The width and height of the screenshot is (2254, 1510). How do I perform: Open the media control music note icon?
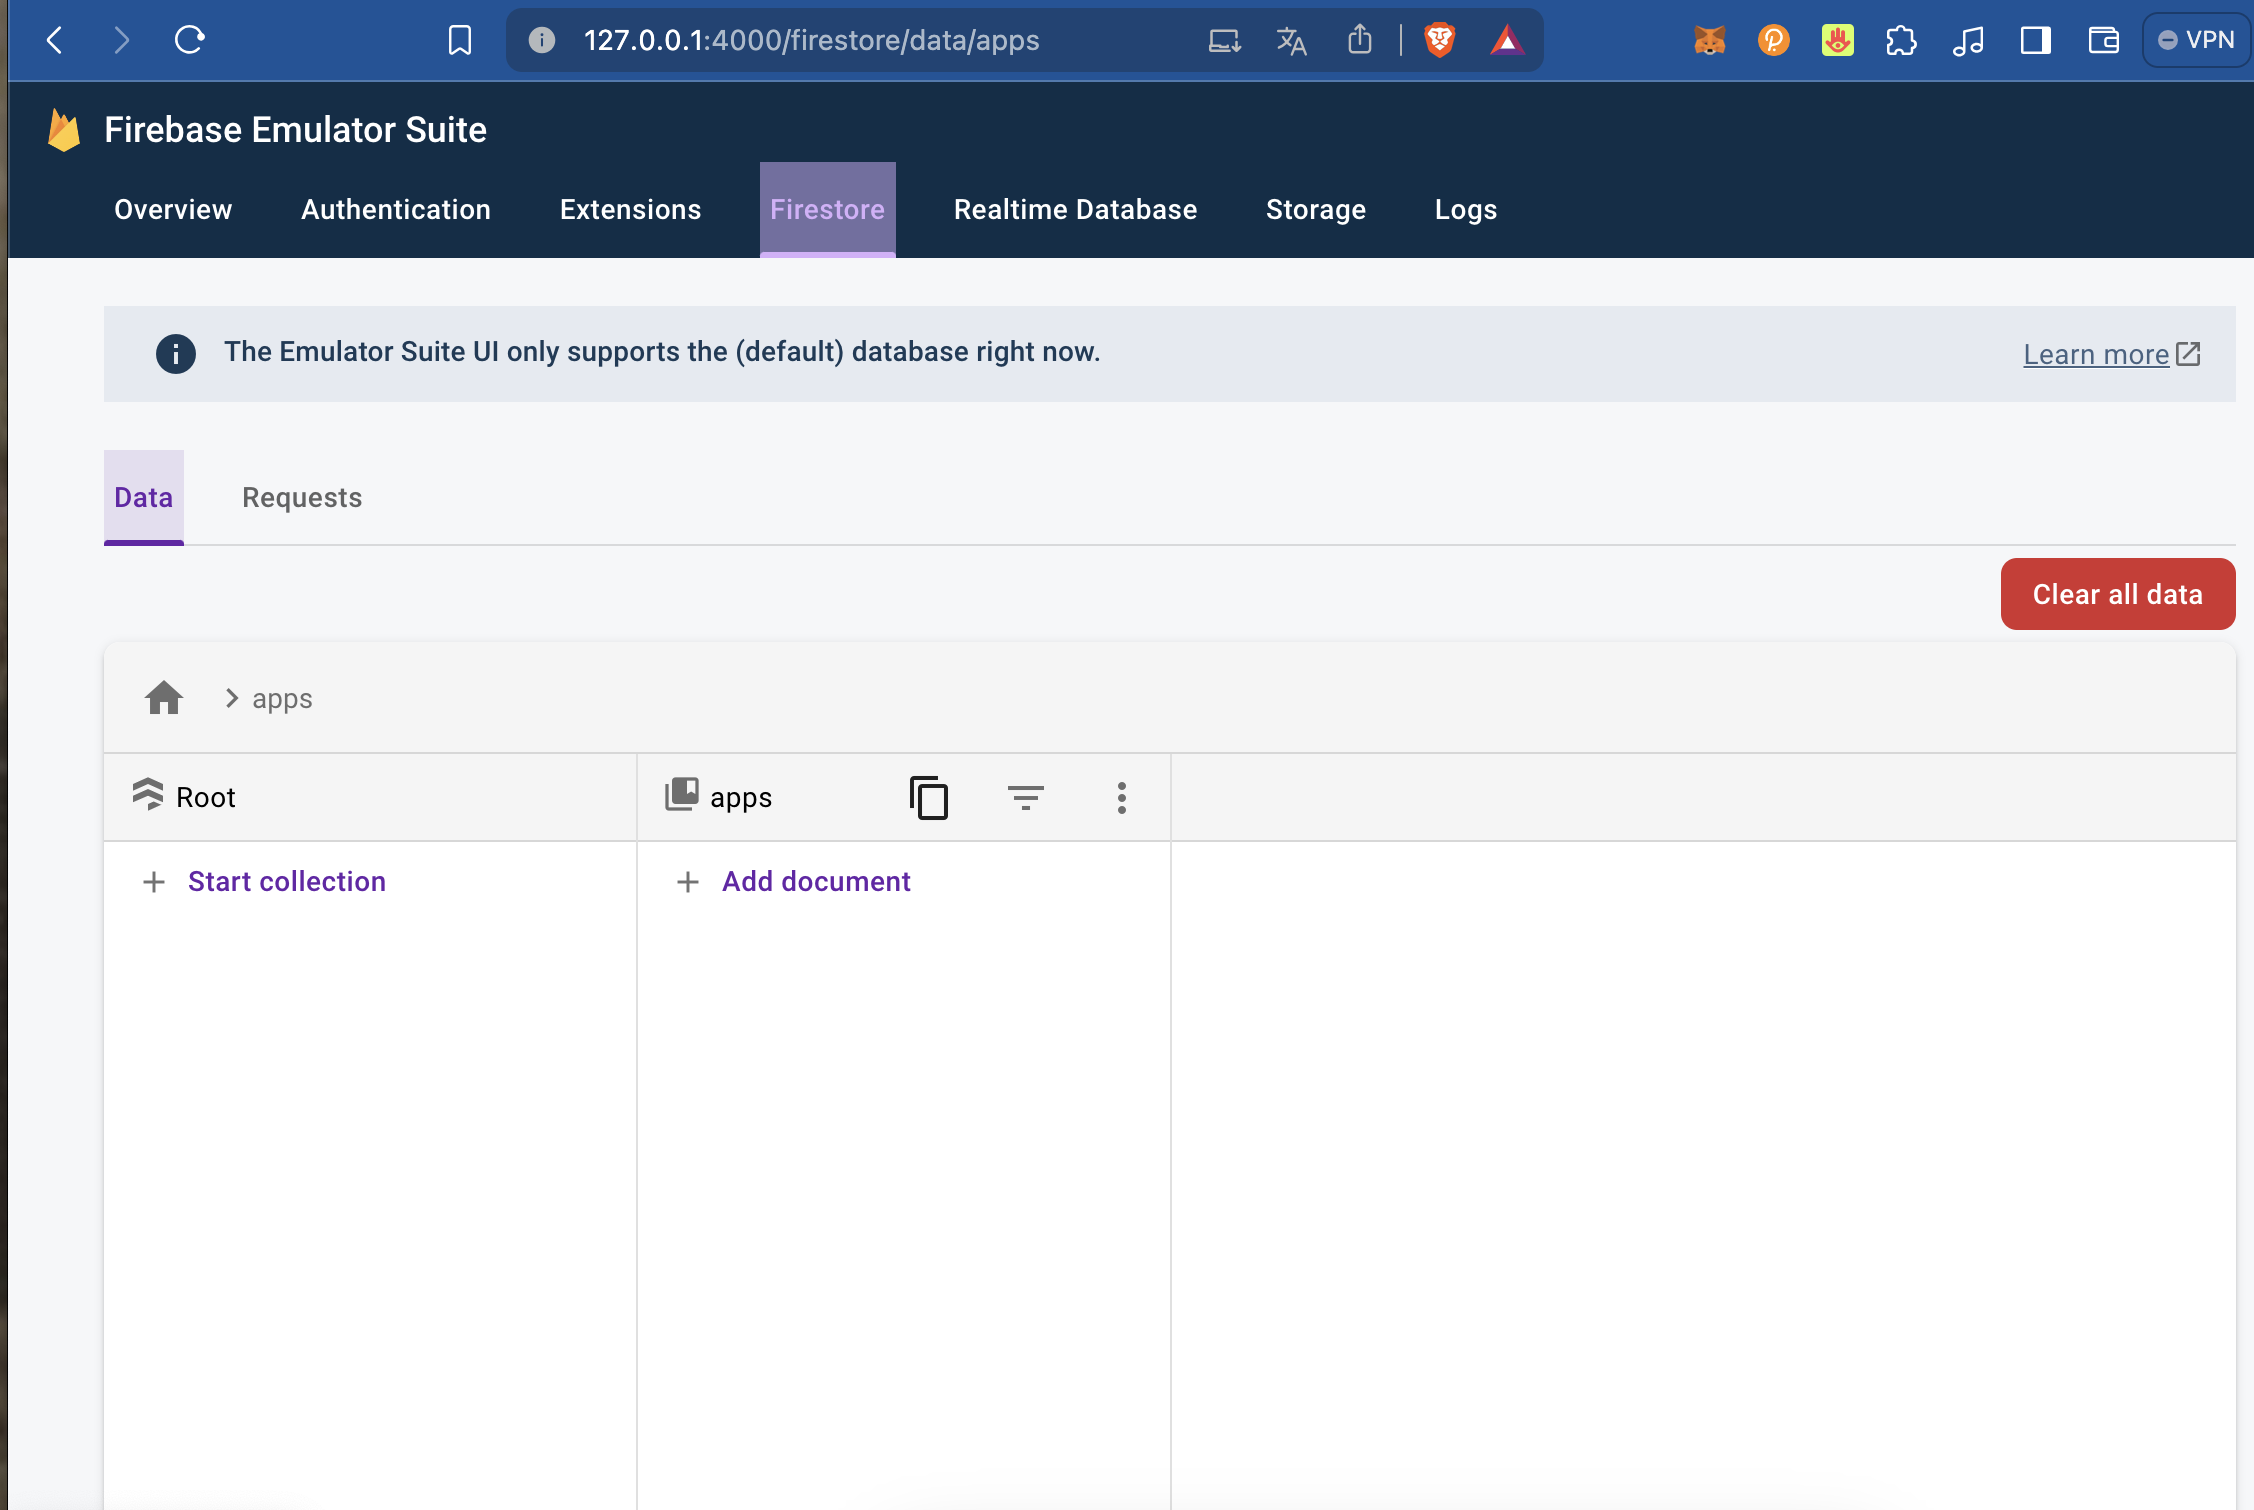pyautogui.click(x=1968, y=40)
